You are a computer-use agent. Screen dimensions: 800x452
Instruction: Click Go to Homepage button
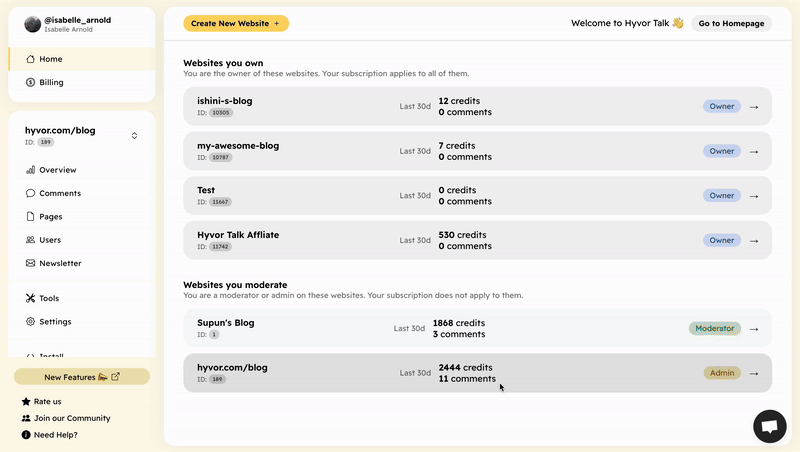(731, 23)
